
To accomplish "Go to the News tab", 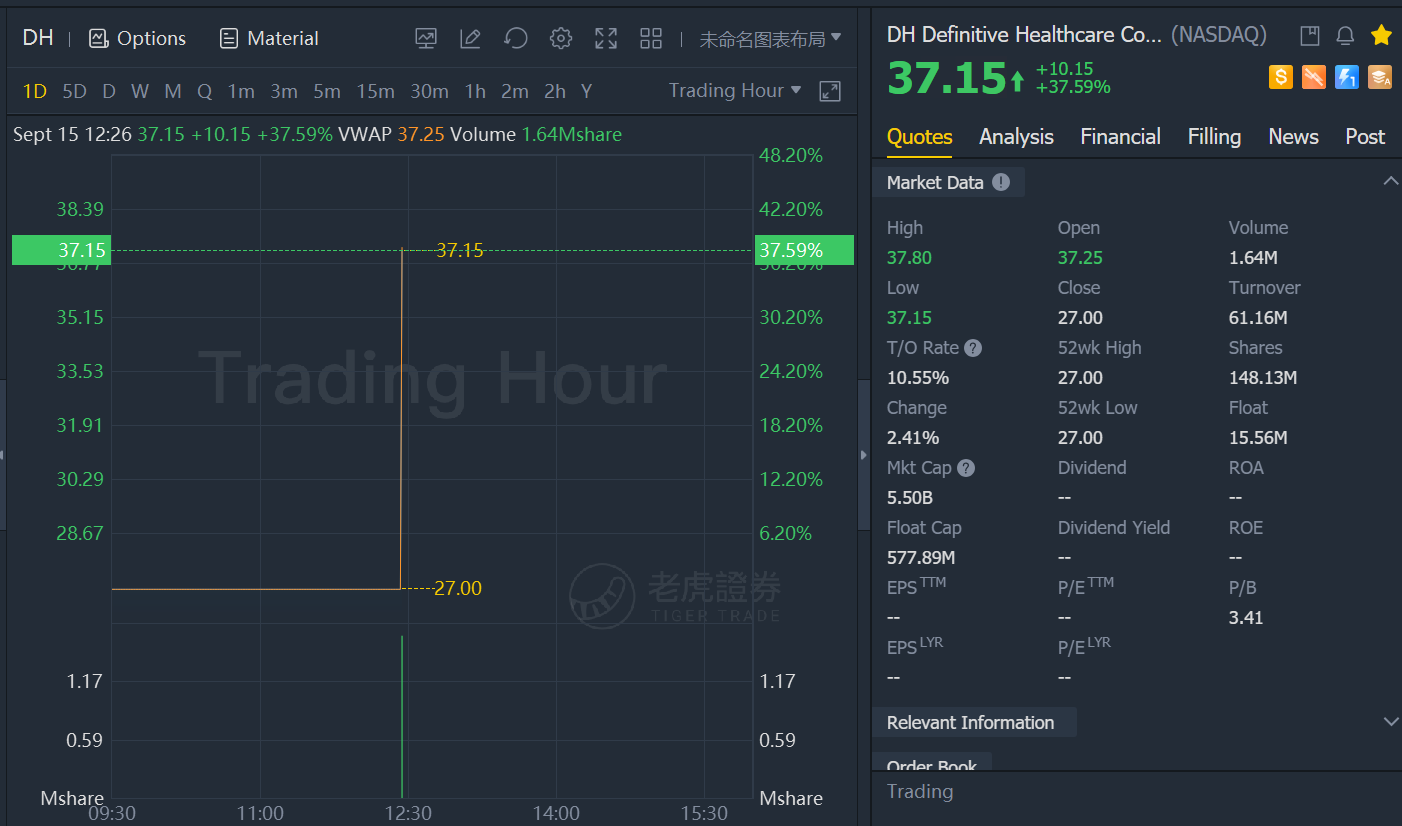I will (1293, 137).
